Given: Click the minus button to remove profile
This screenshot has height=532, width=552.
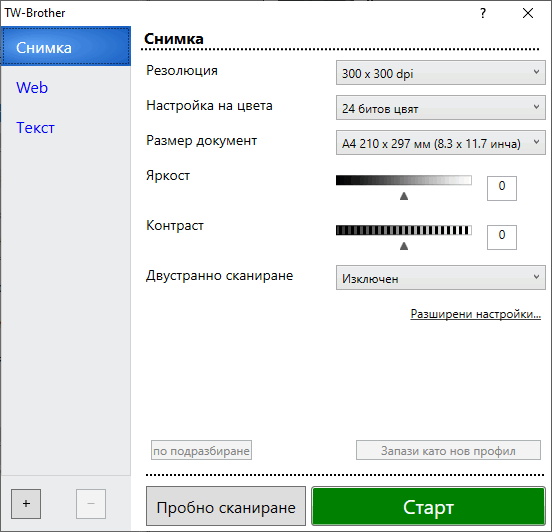Looking at the screenshot, I should 91,504.
